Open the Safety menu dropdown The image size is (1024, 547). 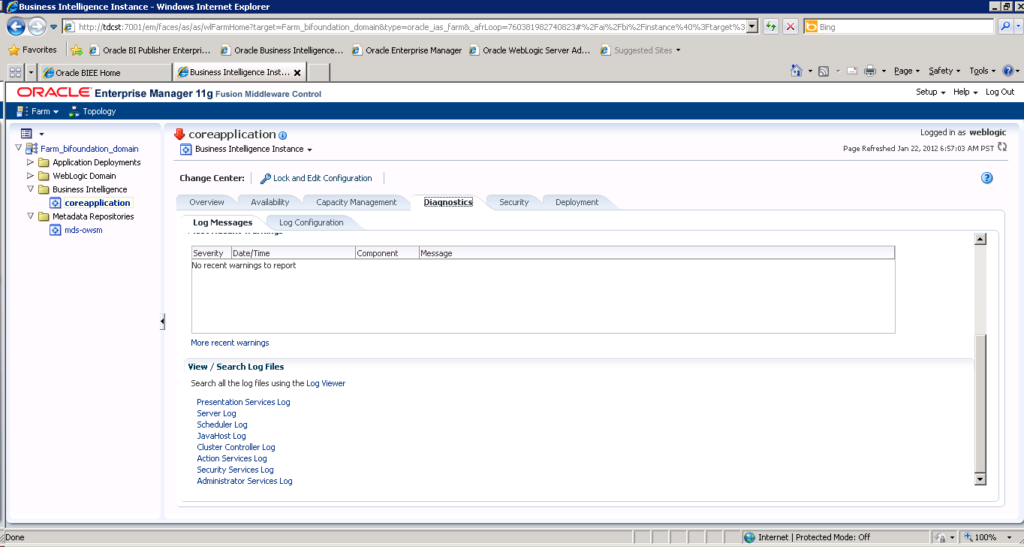944,71
